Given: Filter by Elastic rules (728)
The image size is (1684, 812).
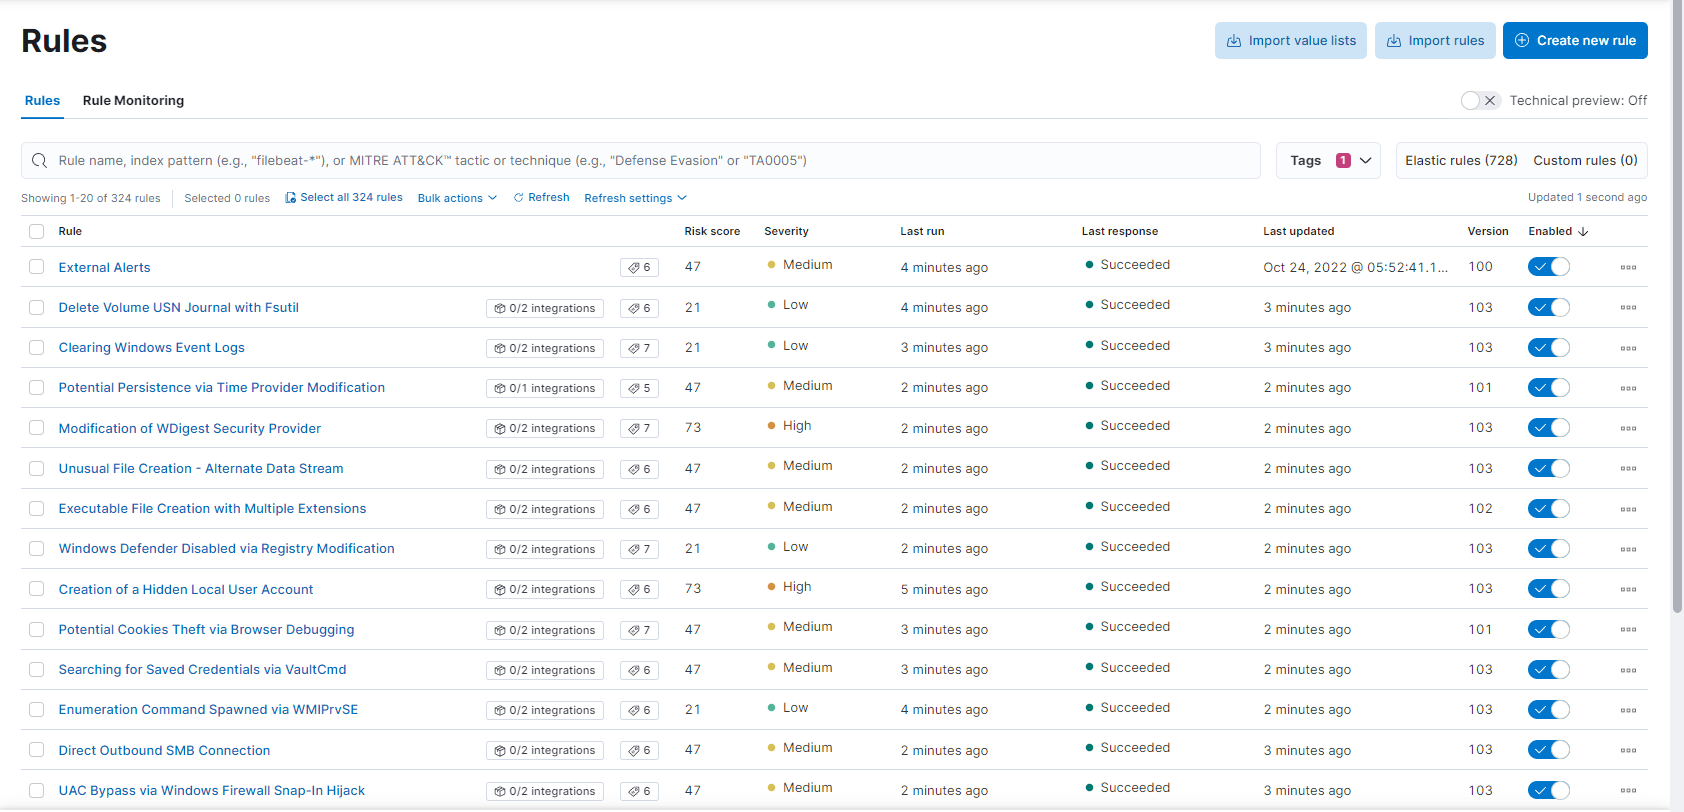Looking at the screenshot, I should [x=1461, y=161].
